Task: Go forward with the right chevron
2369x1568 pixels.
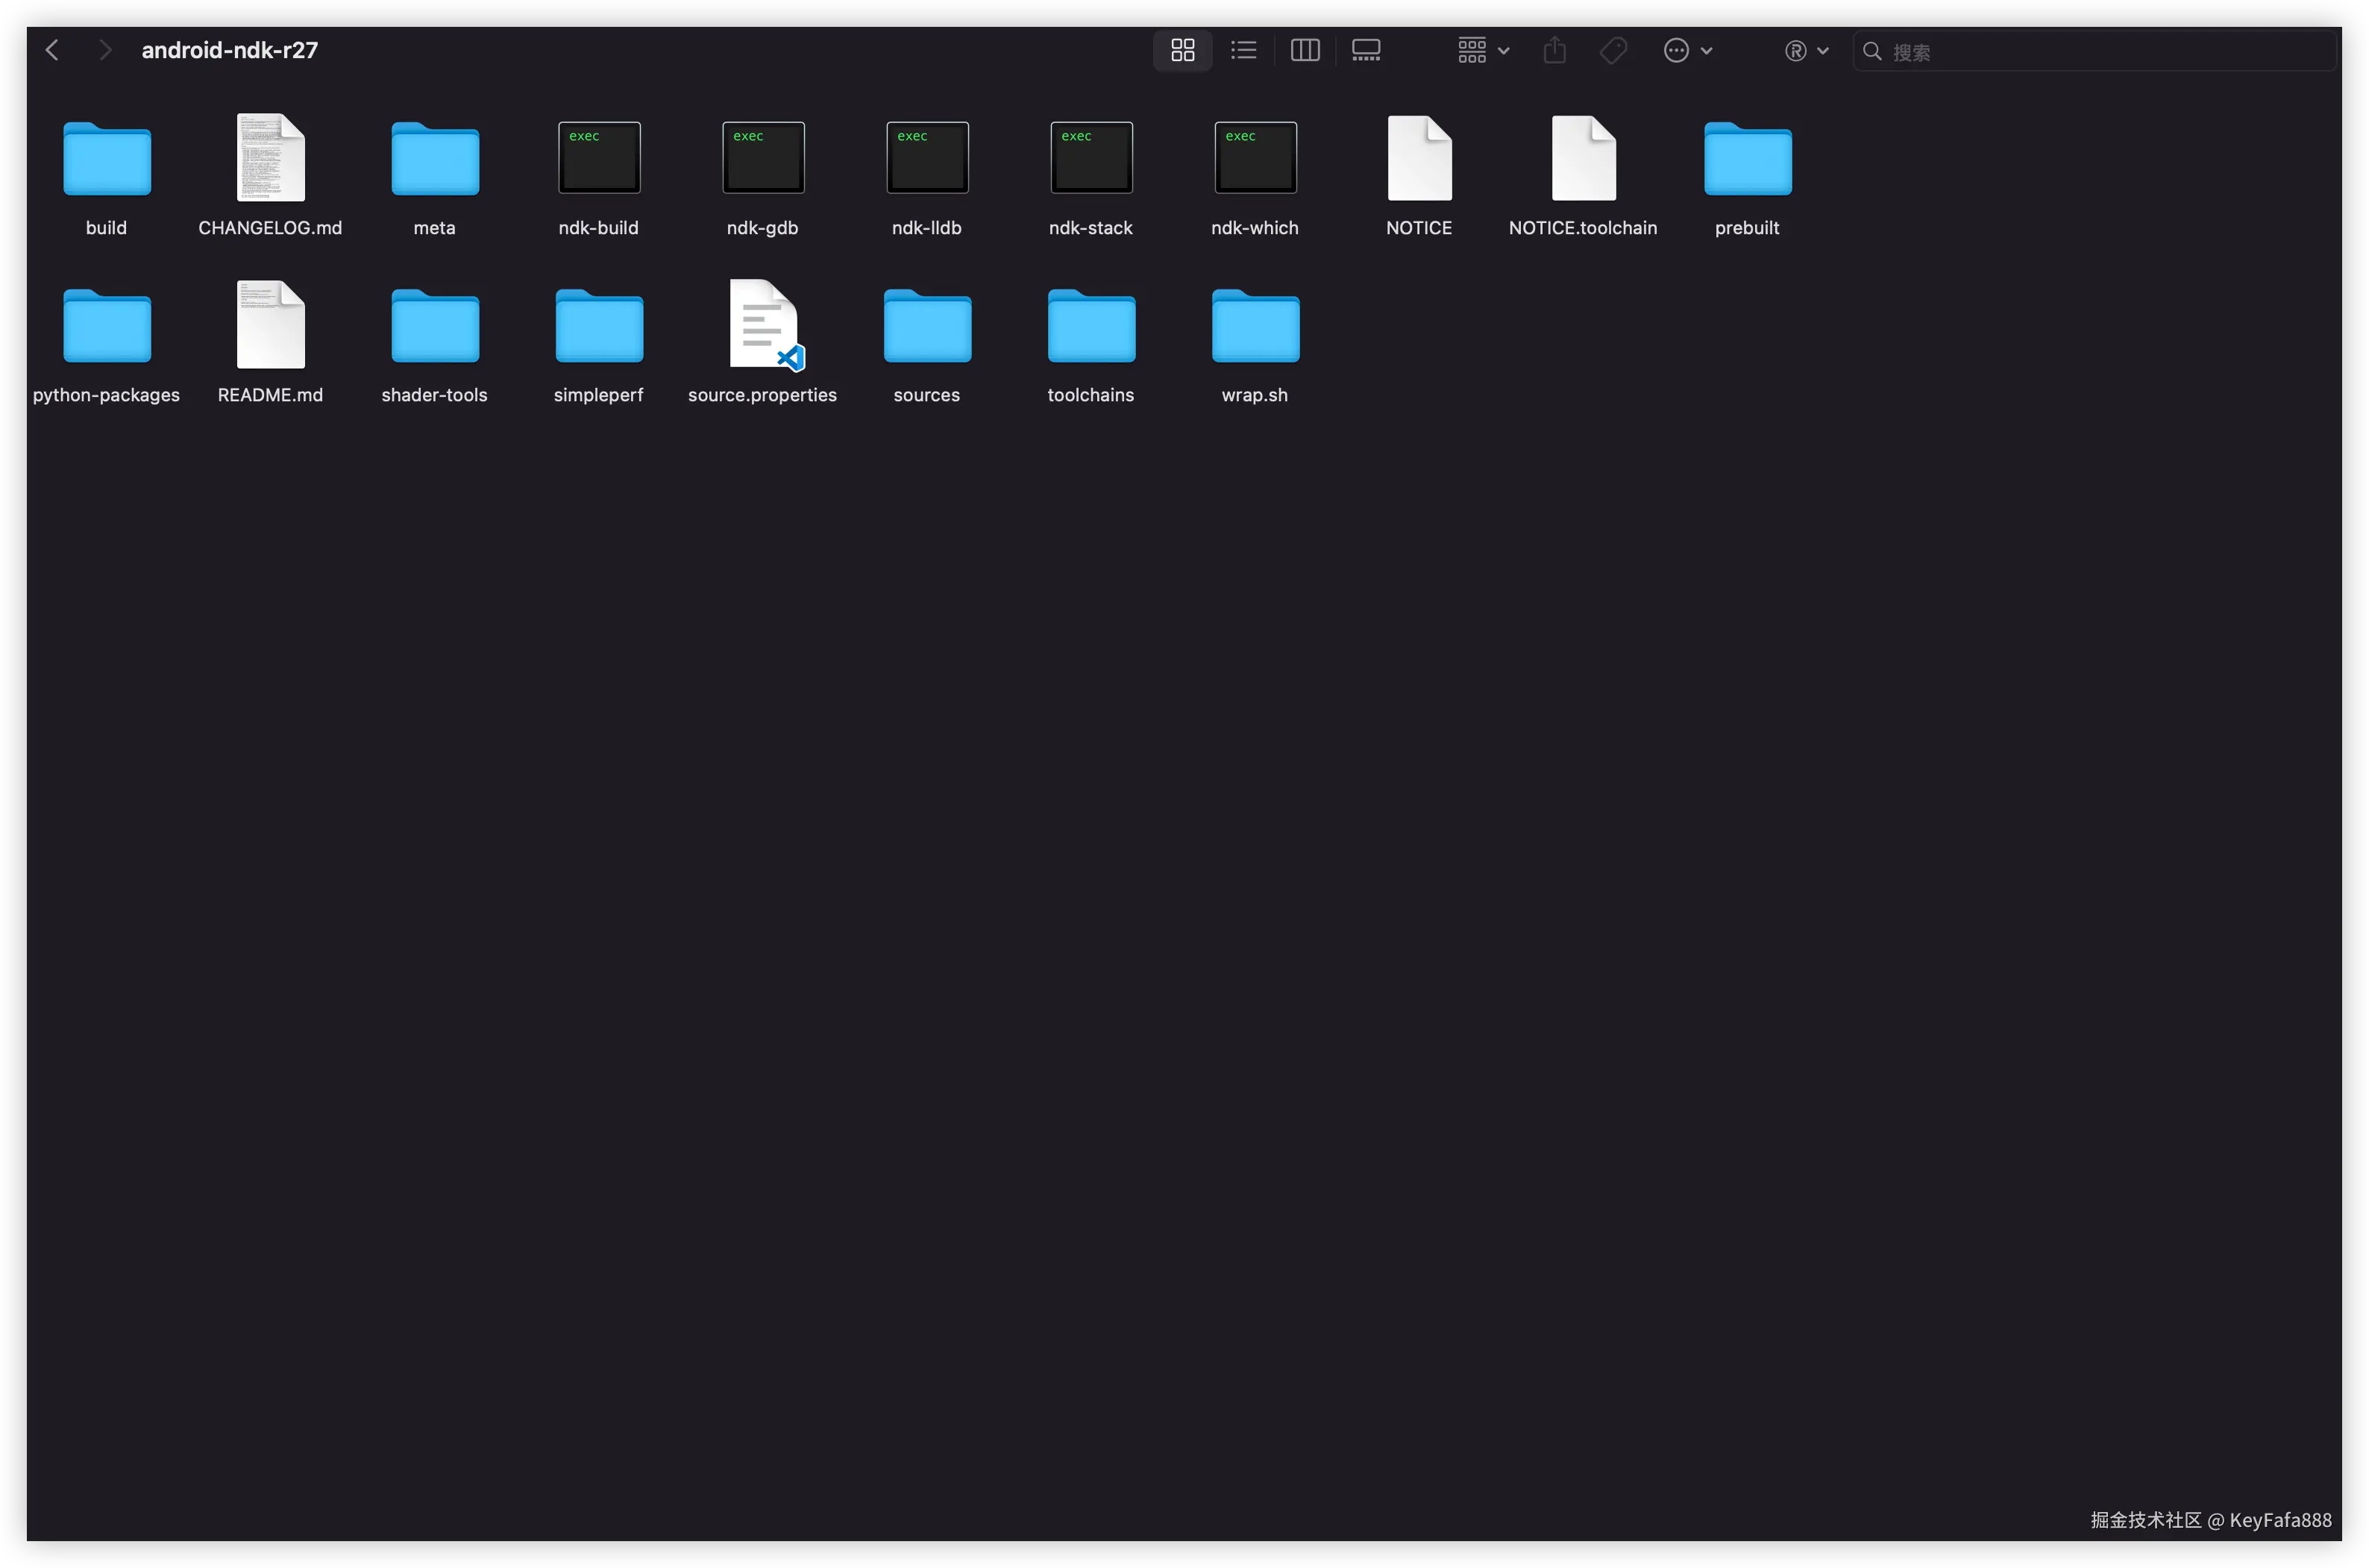Action: click(105, 50)
